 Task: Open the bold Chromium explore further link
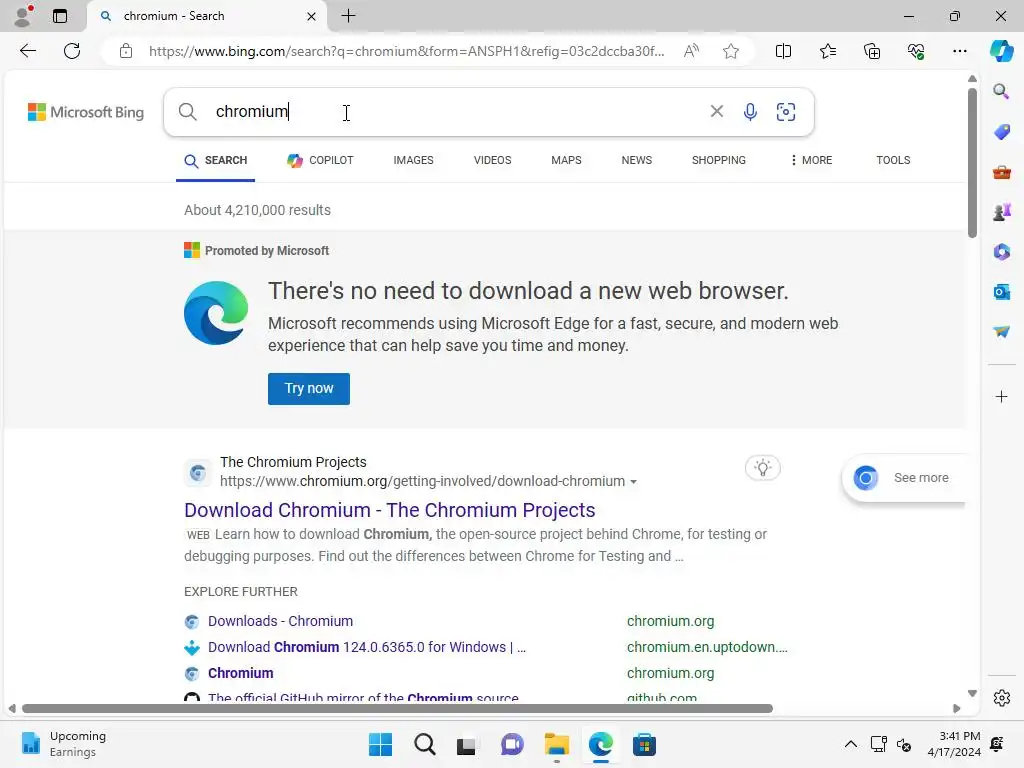point(240,673)
